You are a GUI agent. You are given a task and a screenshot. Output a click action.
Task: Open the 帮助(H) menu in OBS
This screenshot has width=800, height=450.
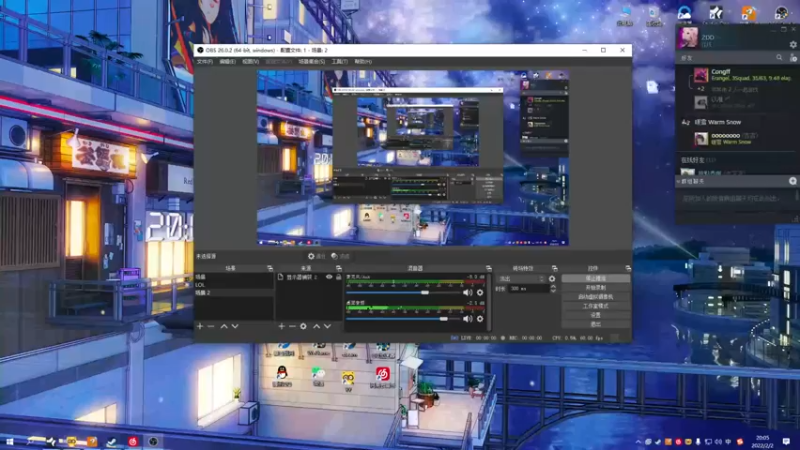click(x=363, y=62)
